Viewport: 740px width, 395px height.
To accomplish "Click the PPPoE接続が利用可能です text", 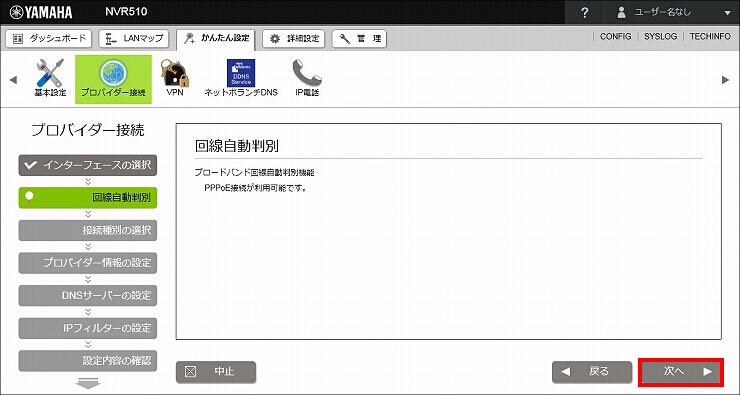I will coord(256,188).
